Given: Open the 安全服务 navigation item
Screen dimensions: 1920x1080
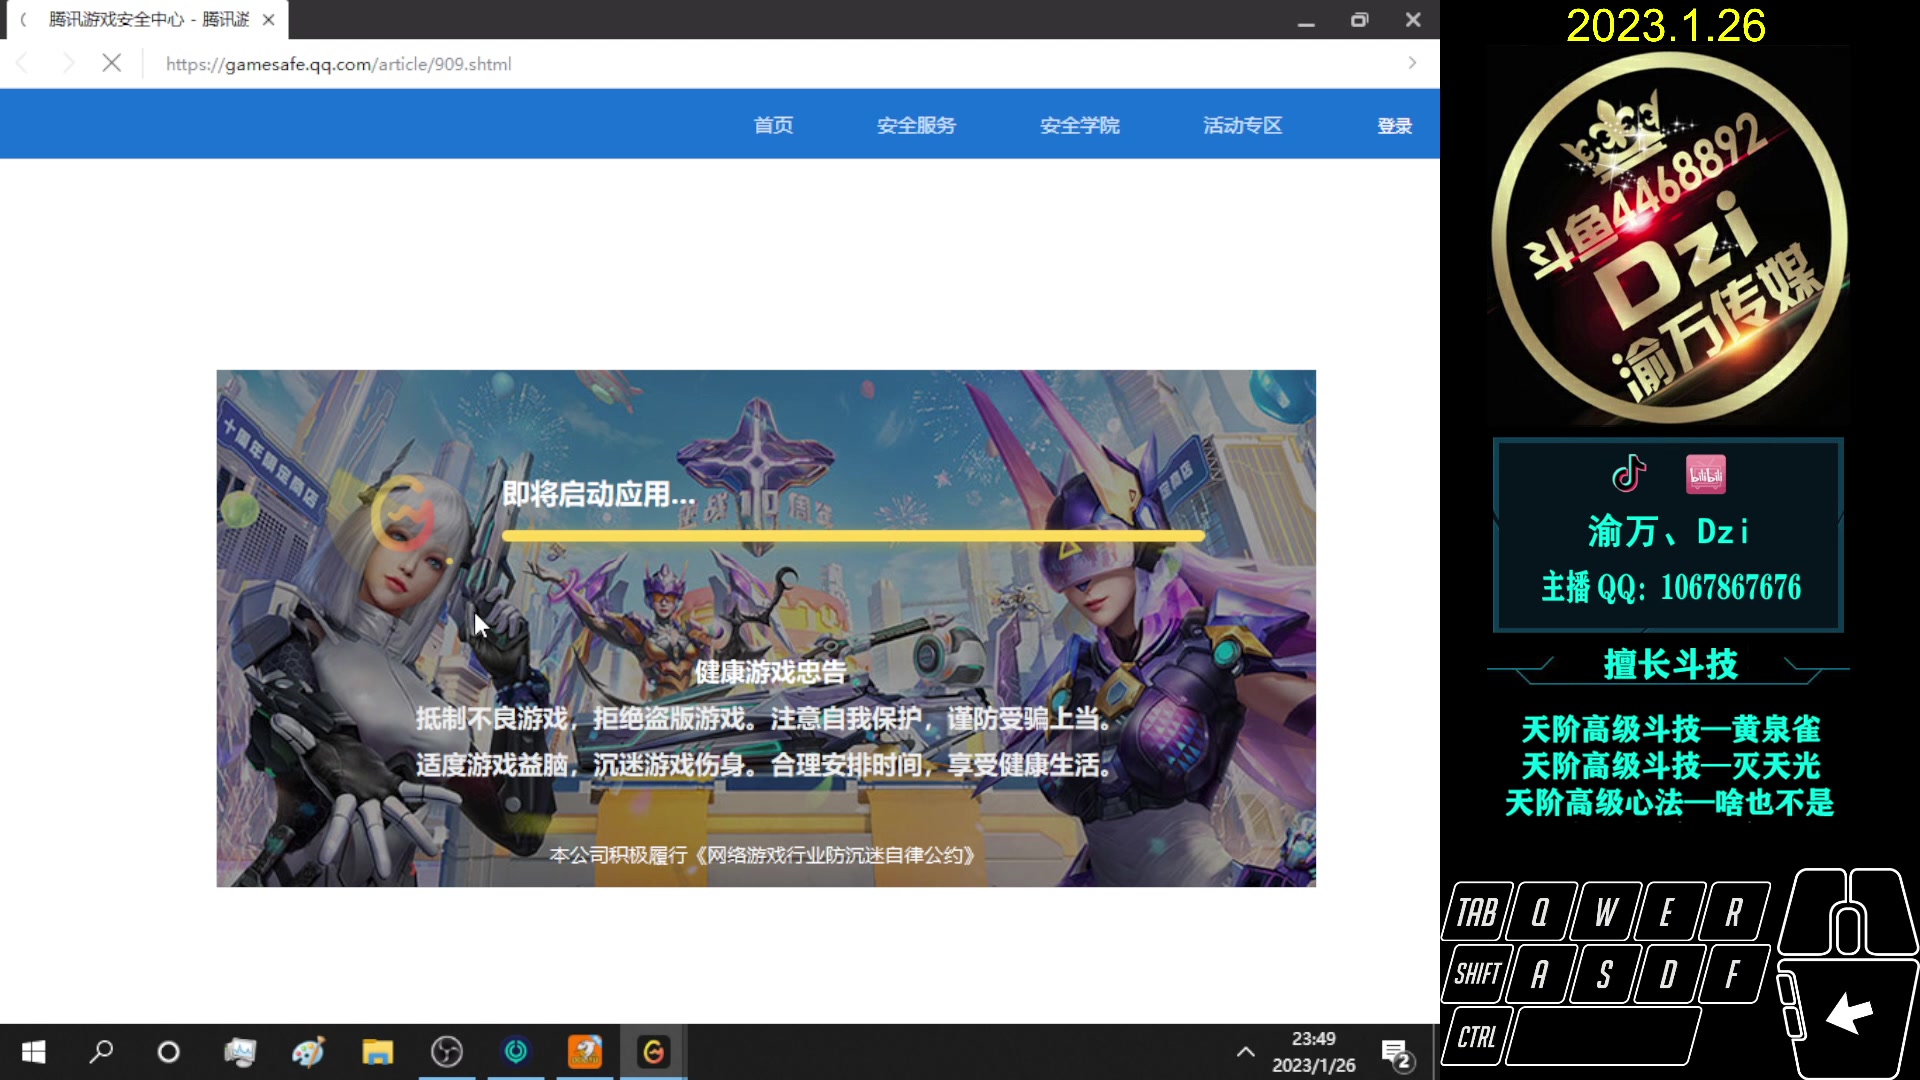Looking at the screenshot, I should pyautogui.click(x=916, y=125).
